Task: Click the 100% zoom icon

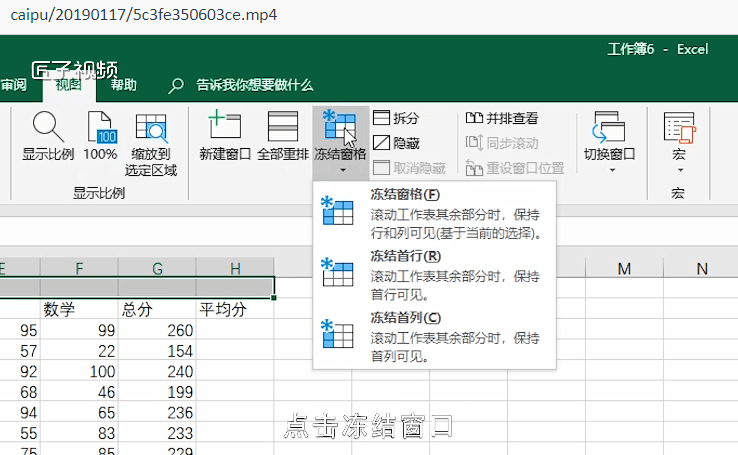Action: 100,129
